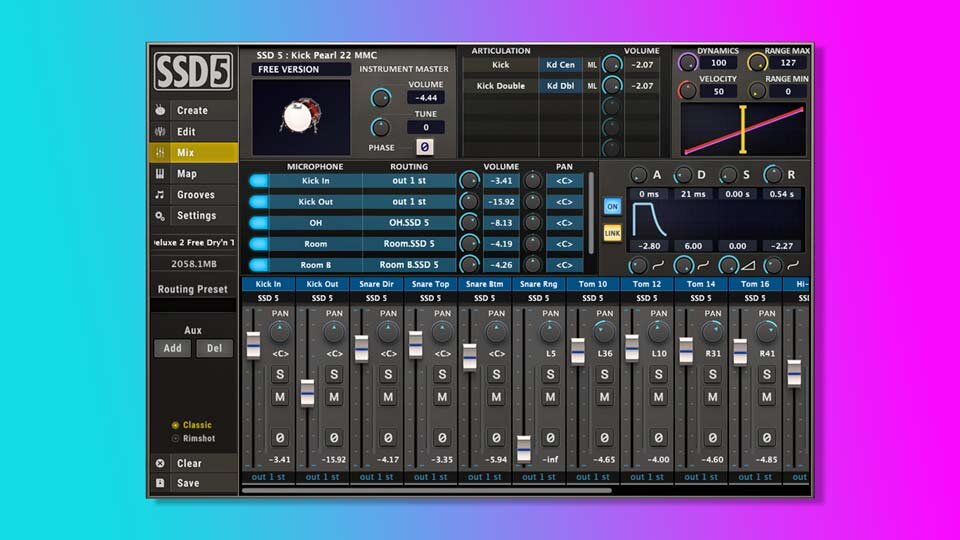Invert phase on Tom 10 channel
Viewport: 960px width, 540px height.
pyautogui.click(x=604, y=438)
